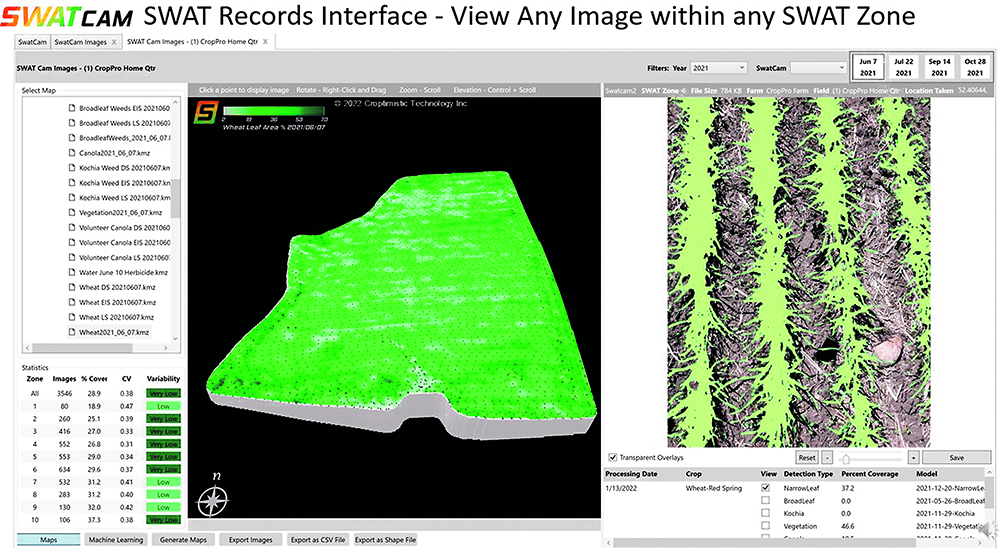Enable the Vegetation view checkbox
Image resolution: width=1000 pixels, height=553 pixels.
click(x=765, y=526)
